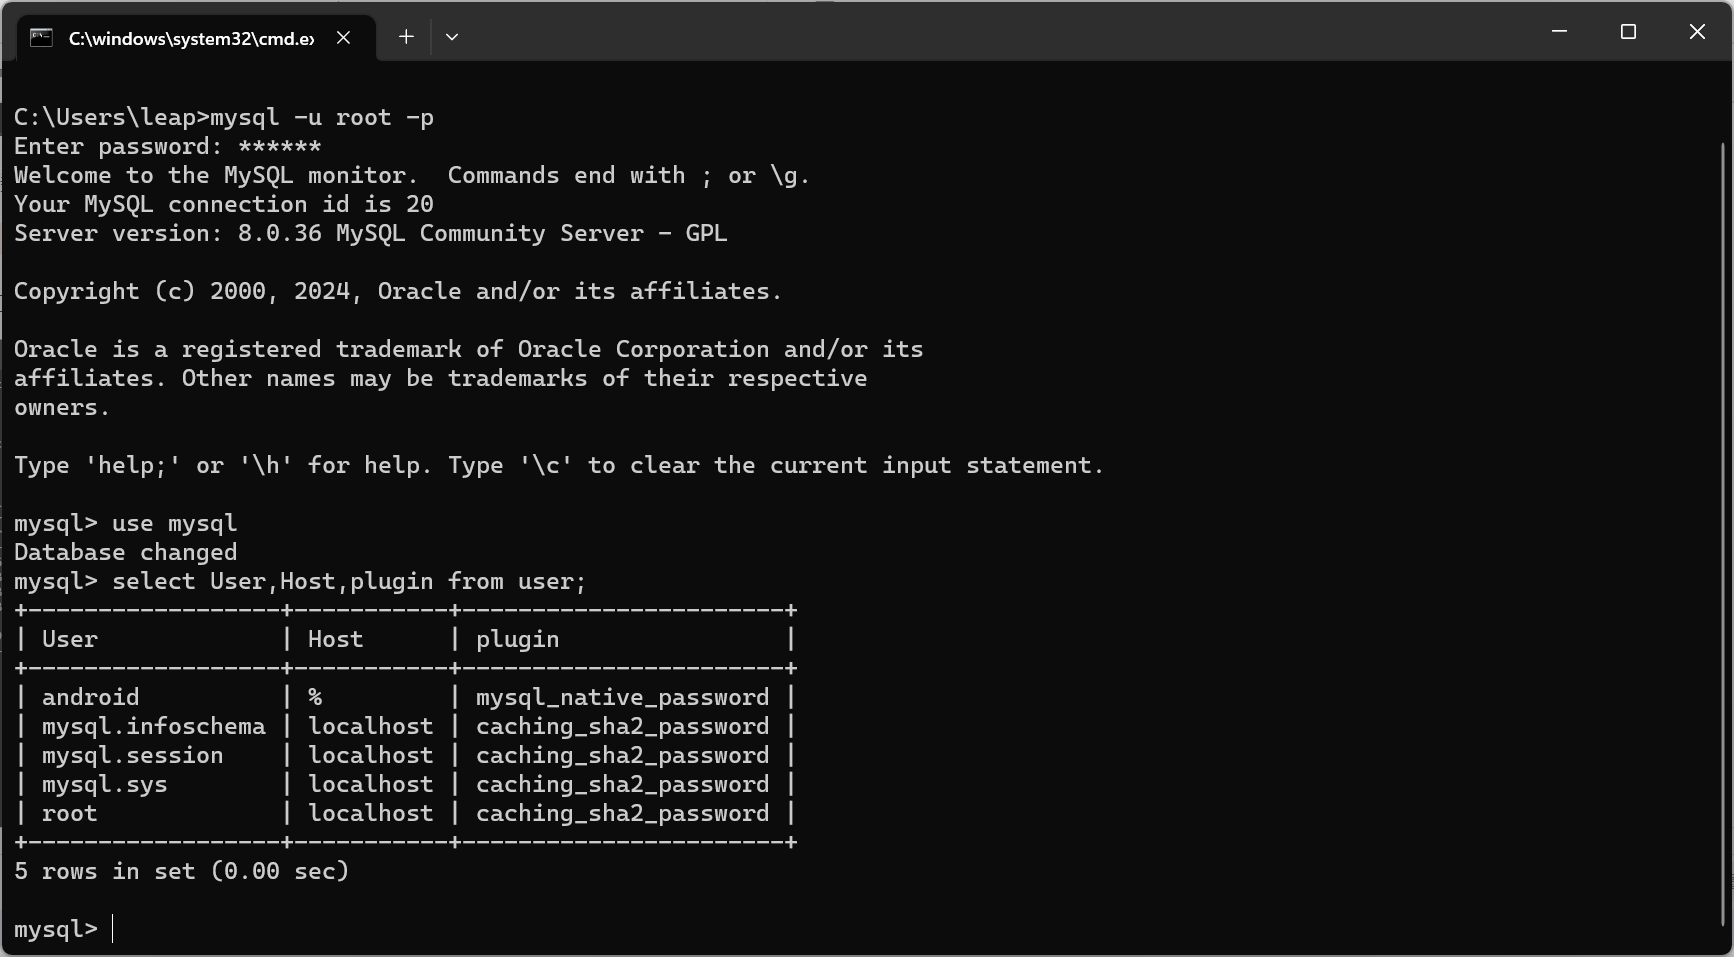Click the '5 rows in set' result line

[x=181, y=871]
